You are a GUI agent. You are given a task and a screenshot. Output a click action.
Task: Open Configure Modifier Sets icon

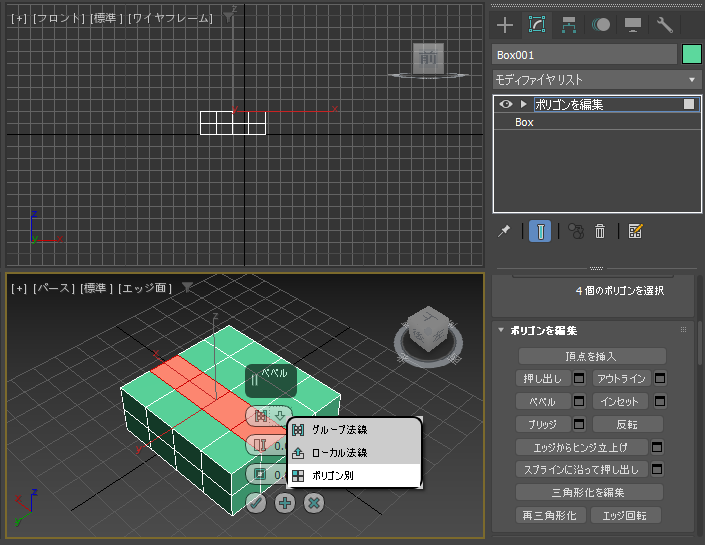(x=635, y=231)
